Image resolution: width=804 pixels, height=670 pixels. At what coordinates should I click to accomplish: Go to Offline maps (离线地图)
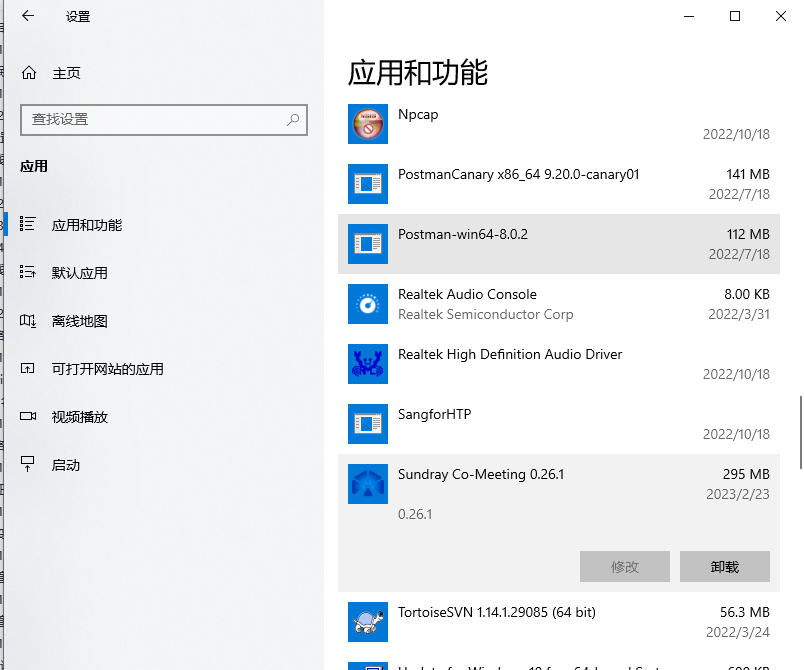coord(79,321)
